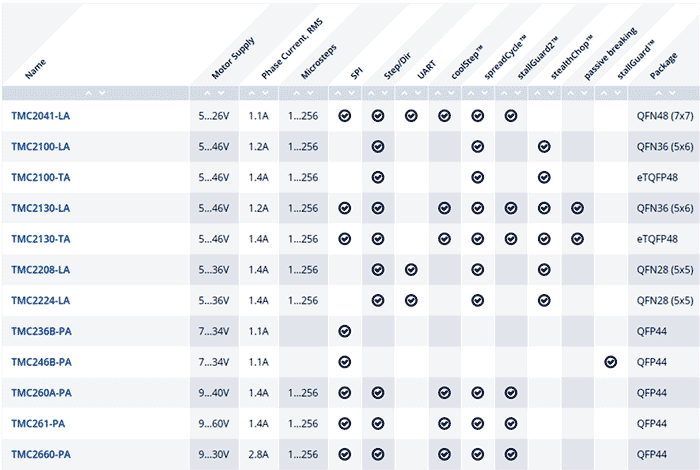Click Step/Dir checkmark in TMC2100-TA row
The width and height of the screenshot is (700, 470).
pyautogui.click(x=378, y=178)
